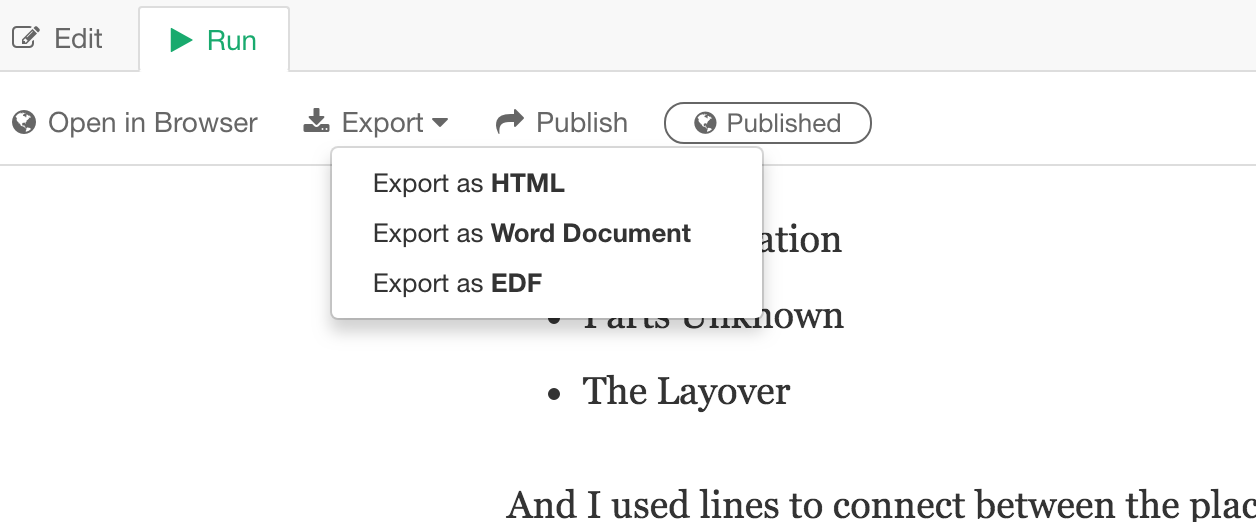Viewport: 1256px width, 522px height.
Task: Click the share arrow icon beside Publish
Action: (510, 122)
